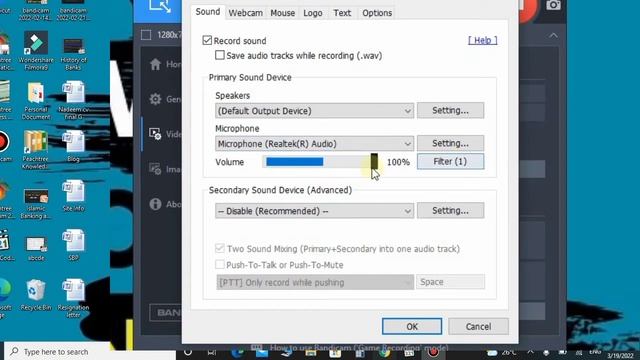640x360 pixels.
Task: Click the Speakers Setting... button
Action: 451,110
